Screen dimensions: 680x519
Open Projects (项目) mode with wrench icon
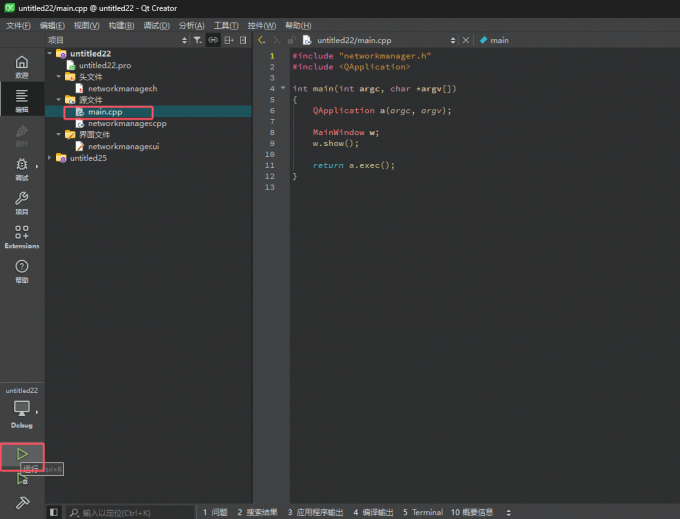[x=22, y=203]
